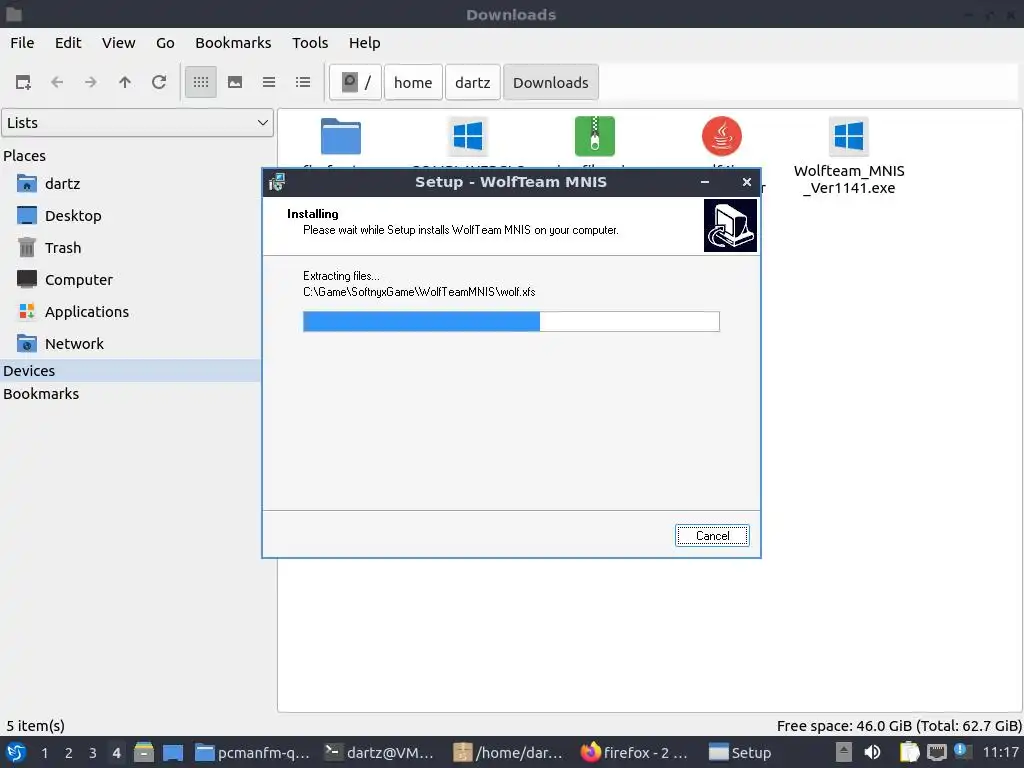Open the network status tray icon
The height and width of the screenshot is (768, 1024).
tap(936, 752)
